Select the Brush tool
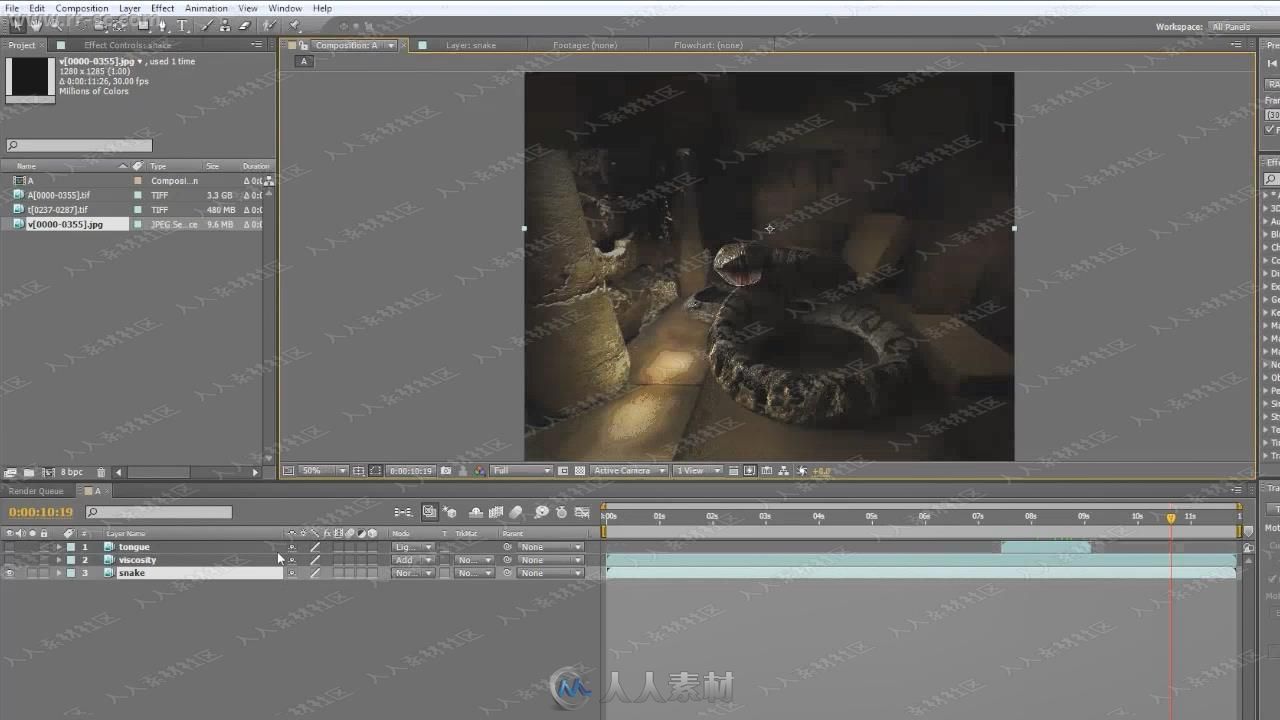The image size is (1280, 720). point(207,25)
